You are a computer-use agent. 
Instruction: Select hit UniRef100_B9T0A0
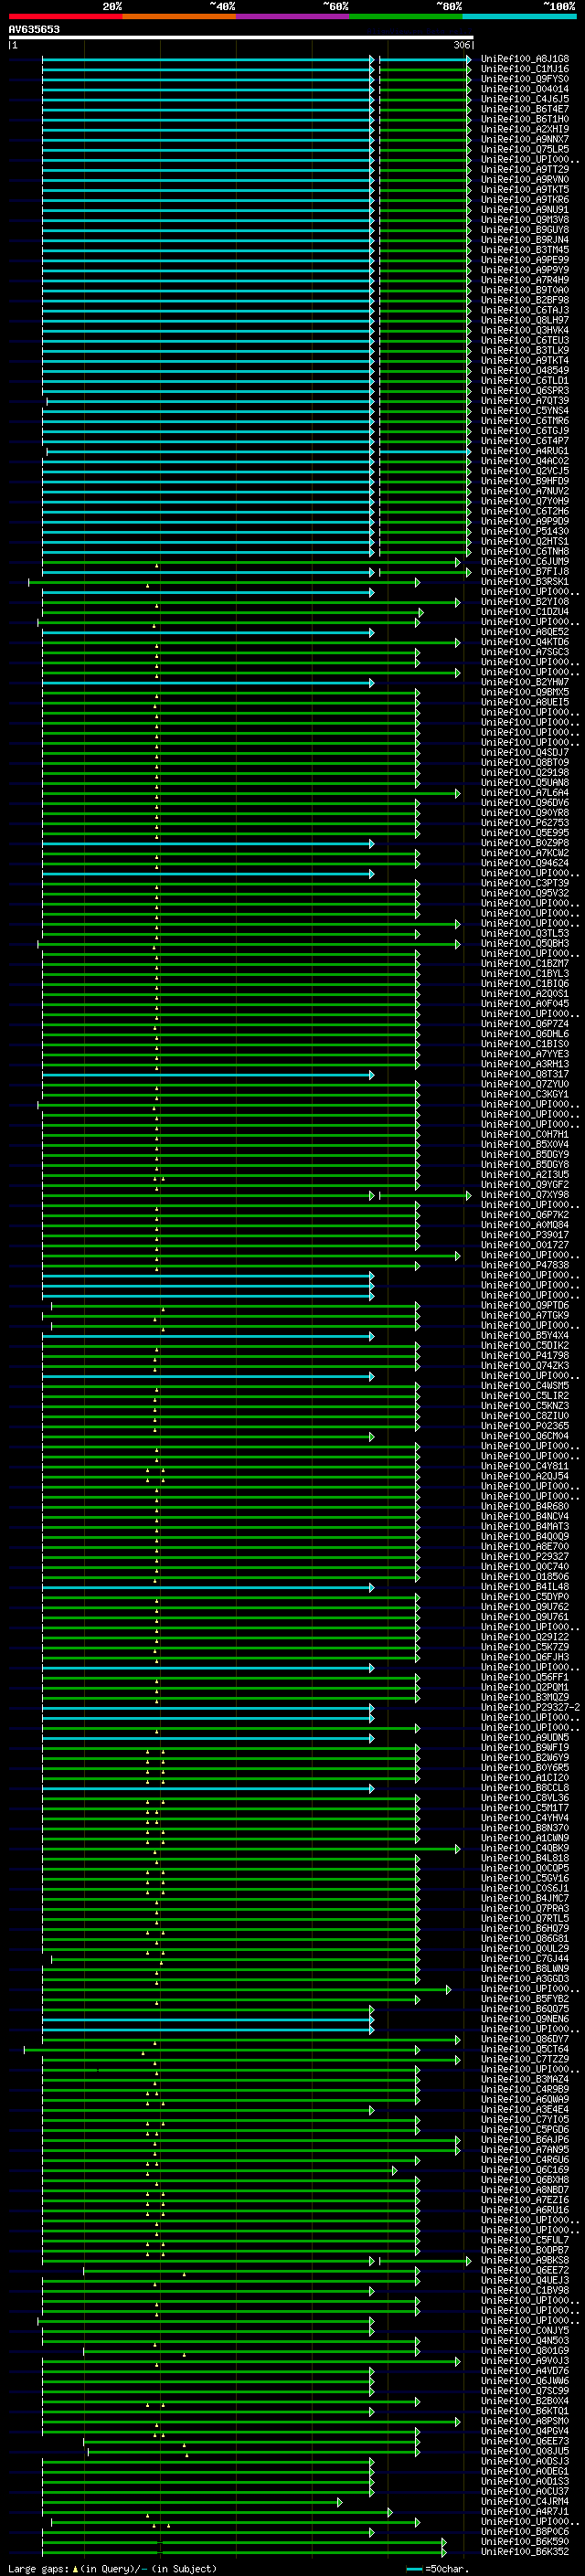click(525, 290)
